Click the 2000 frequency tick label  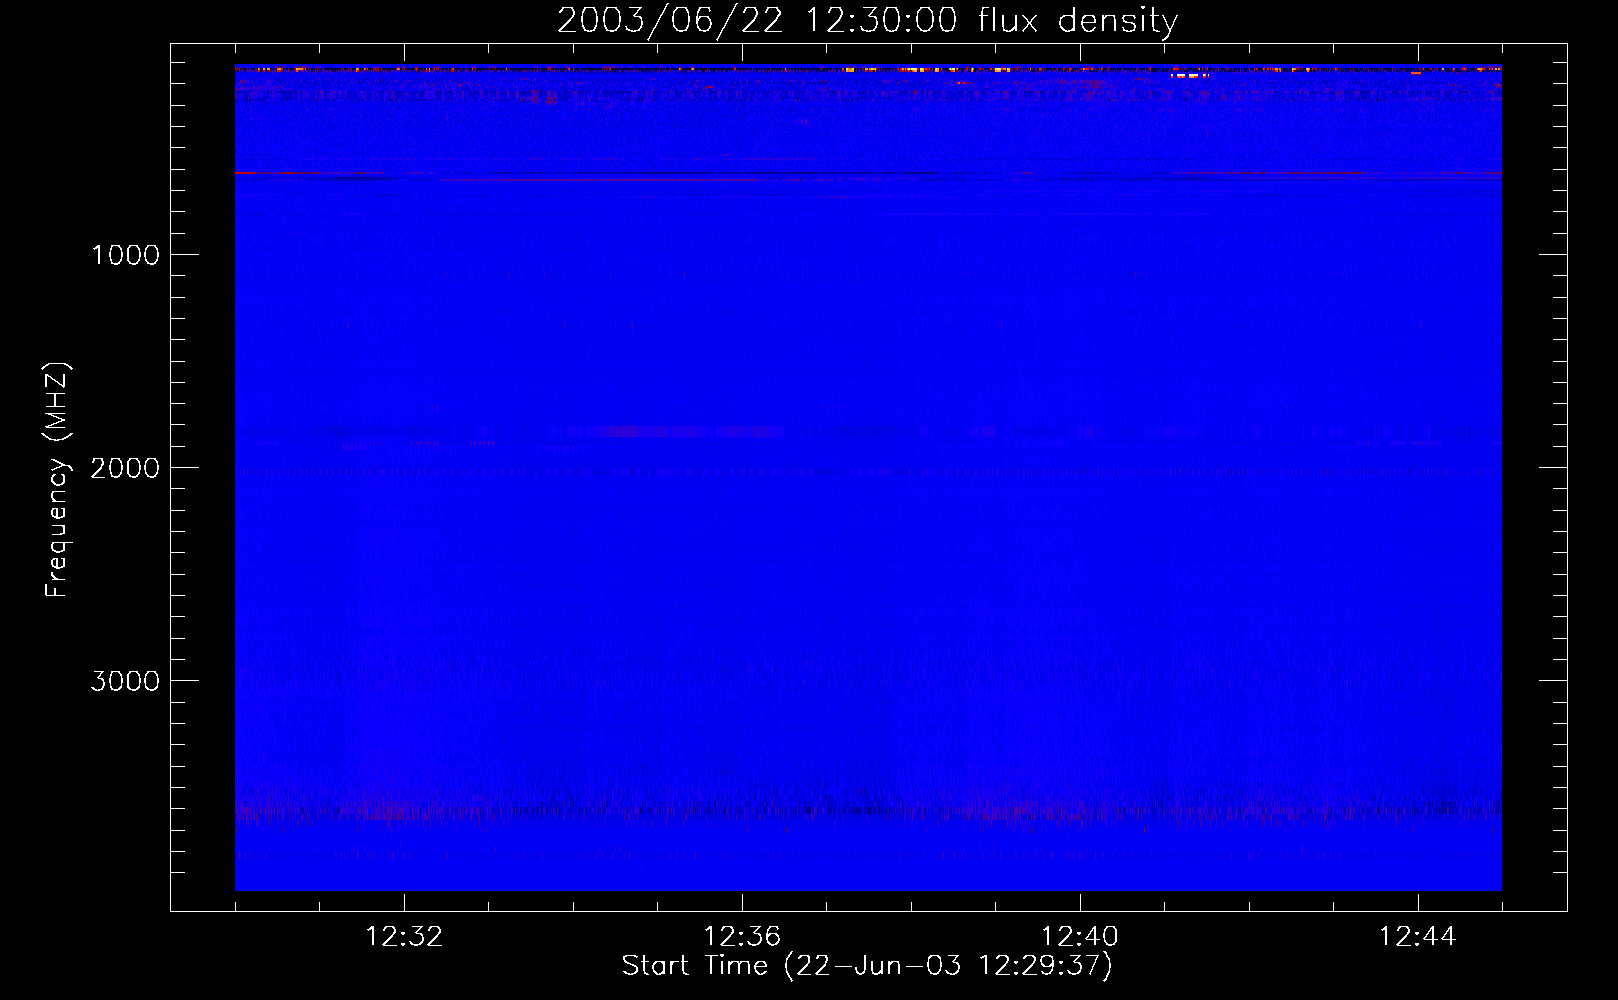pyautogui.click(x=125, y=468)
